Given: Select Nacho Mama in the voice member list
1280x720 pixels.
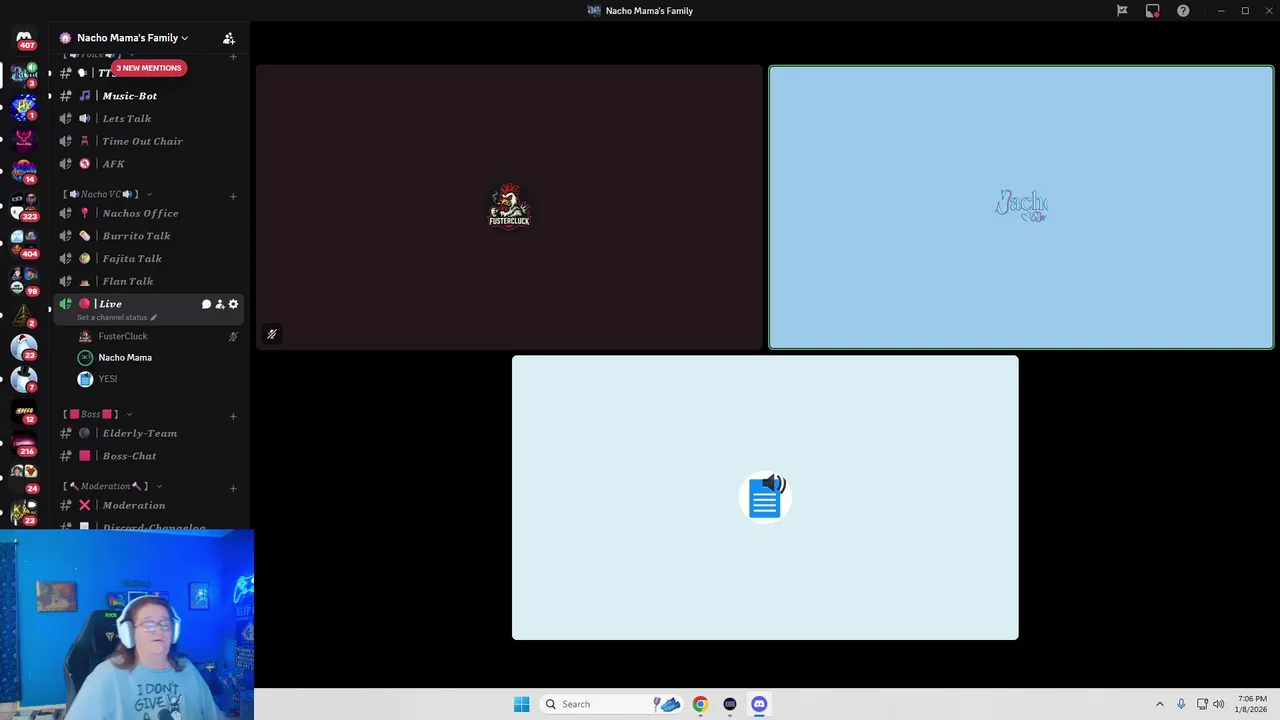Looking at the screenshot, I should point(125,357).
